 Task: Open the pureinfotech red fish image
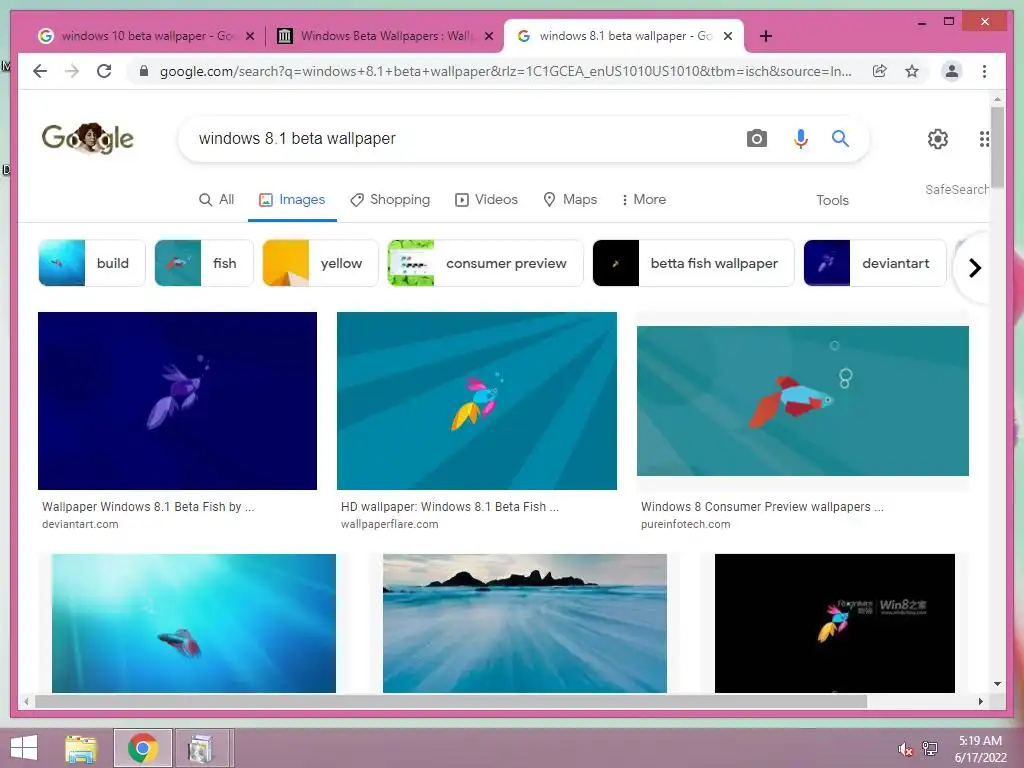tap(803, 401)
